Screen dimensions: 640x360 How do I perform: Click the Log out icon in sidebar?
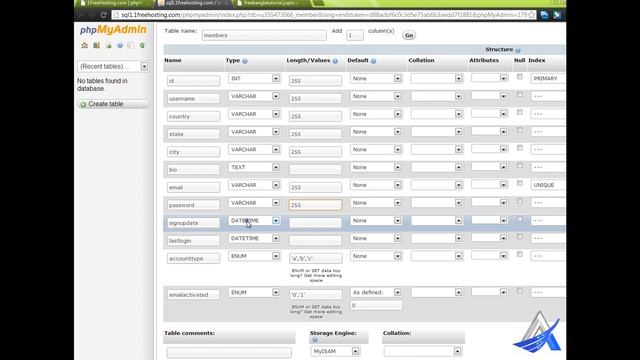(96, 45)
